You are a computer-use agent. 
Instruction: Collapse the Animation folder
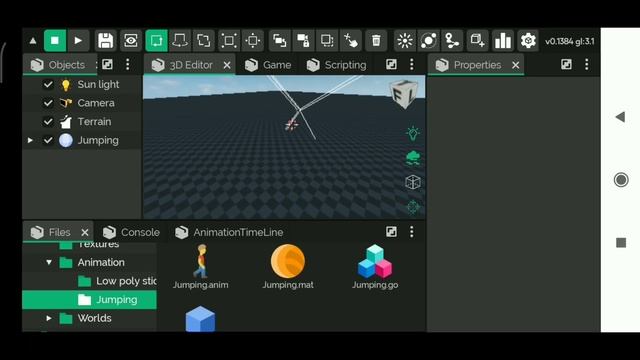49,262
